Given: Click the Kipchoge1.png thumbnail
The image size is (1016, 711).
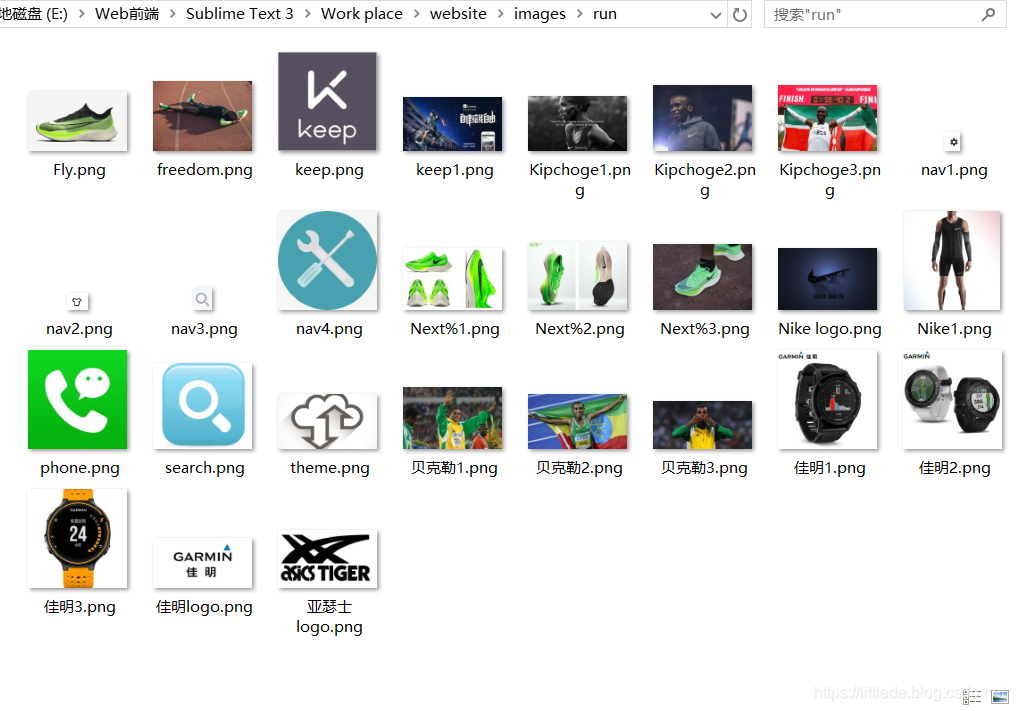Looking at the screenshot, I should [x=577, y=123].
